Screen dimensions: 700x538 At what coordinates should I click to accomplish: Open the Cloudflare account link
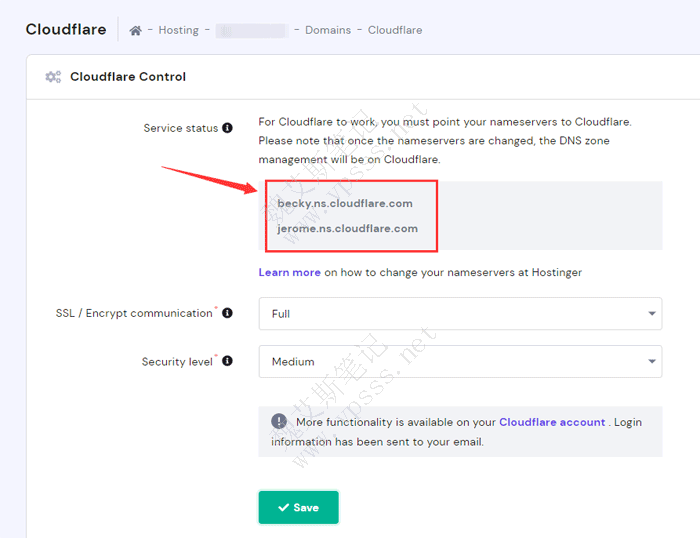(552, 422)
